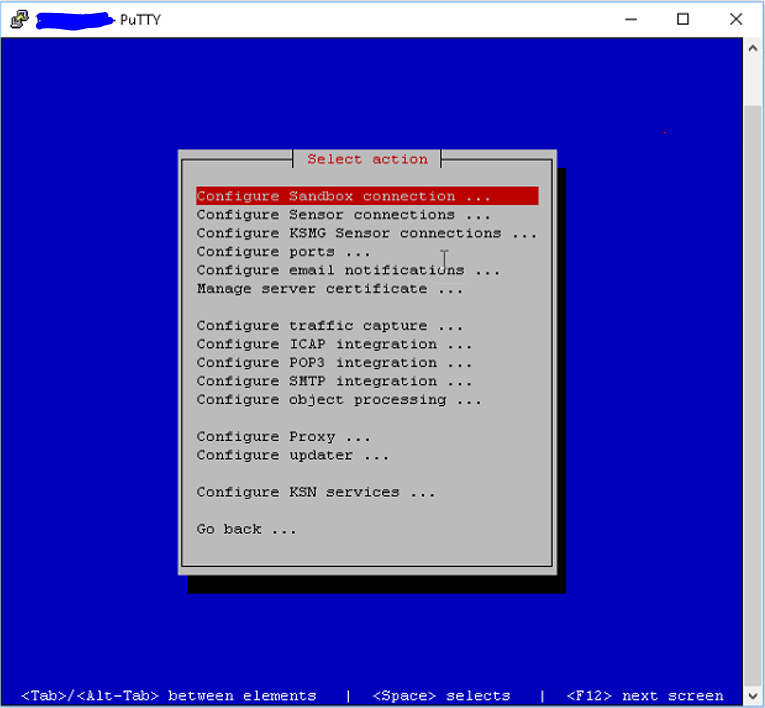This screenshot has height=708, width=765.
Task: Choose Configure object processing
Action: (x=339, y=400)
